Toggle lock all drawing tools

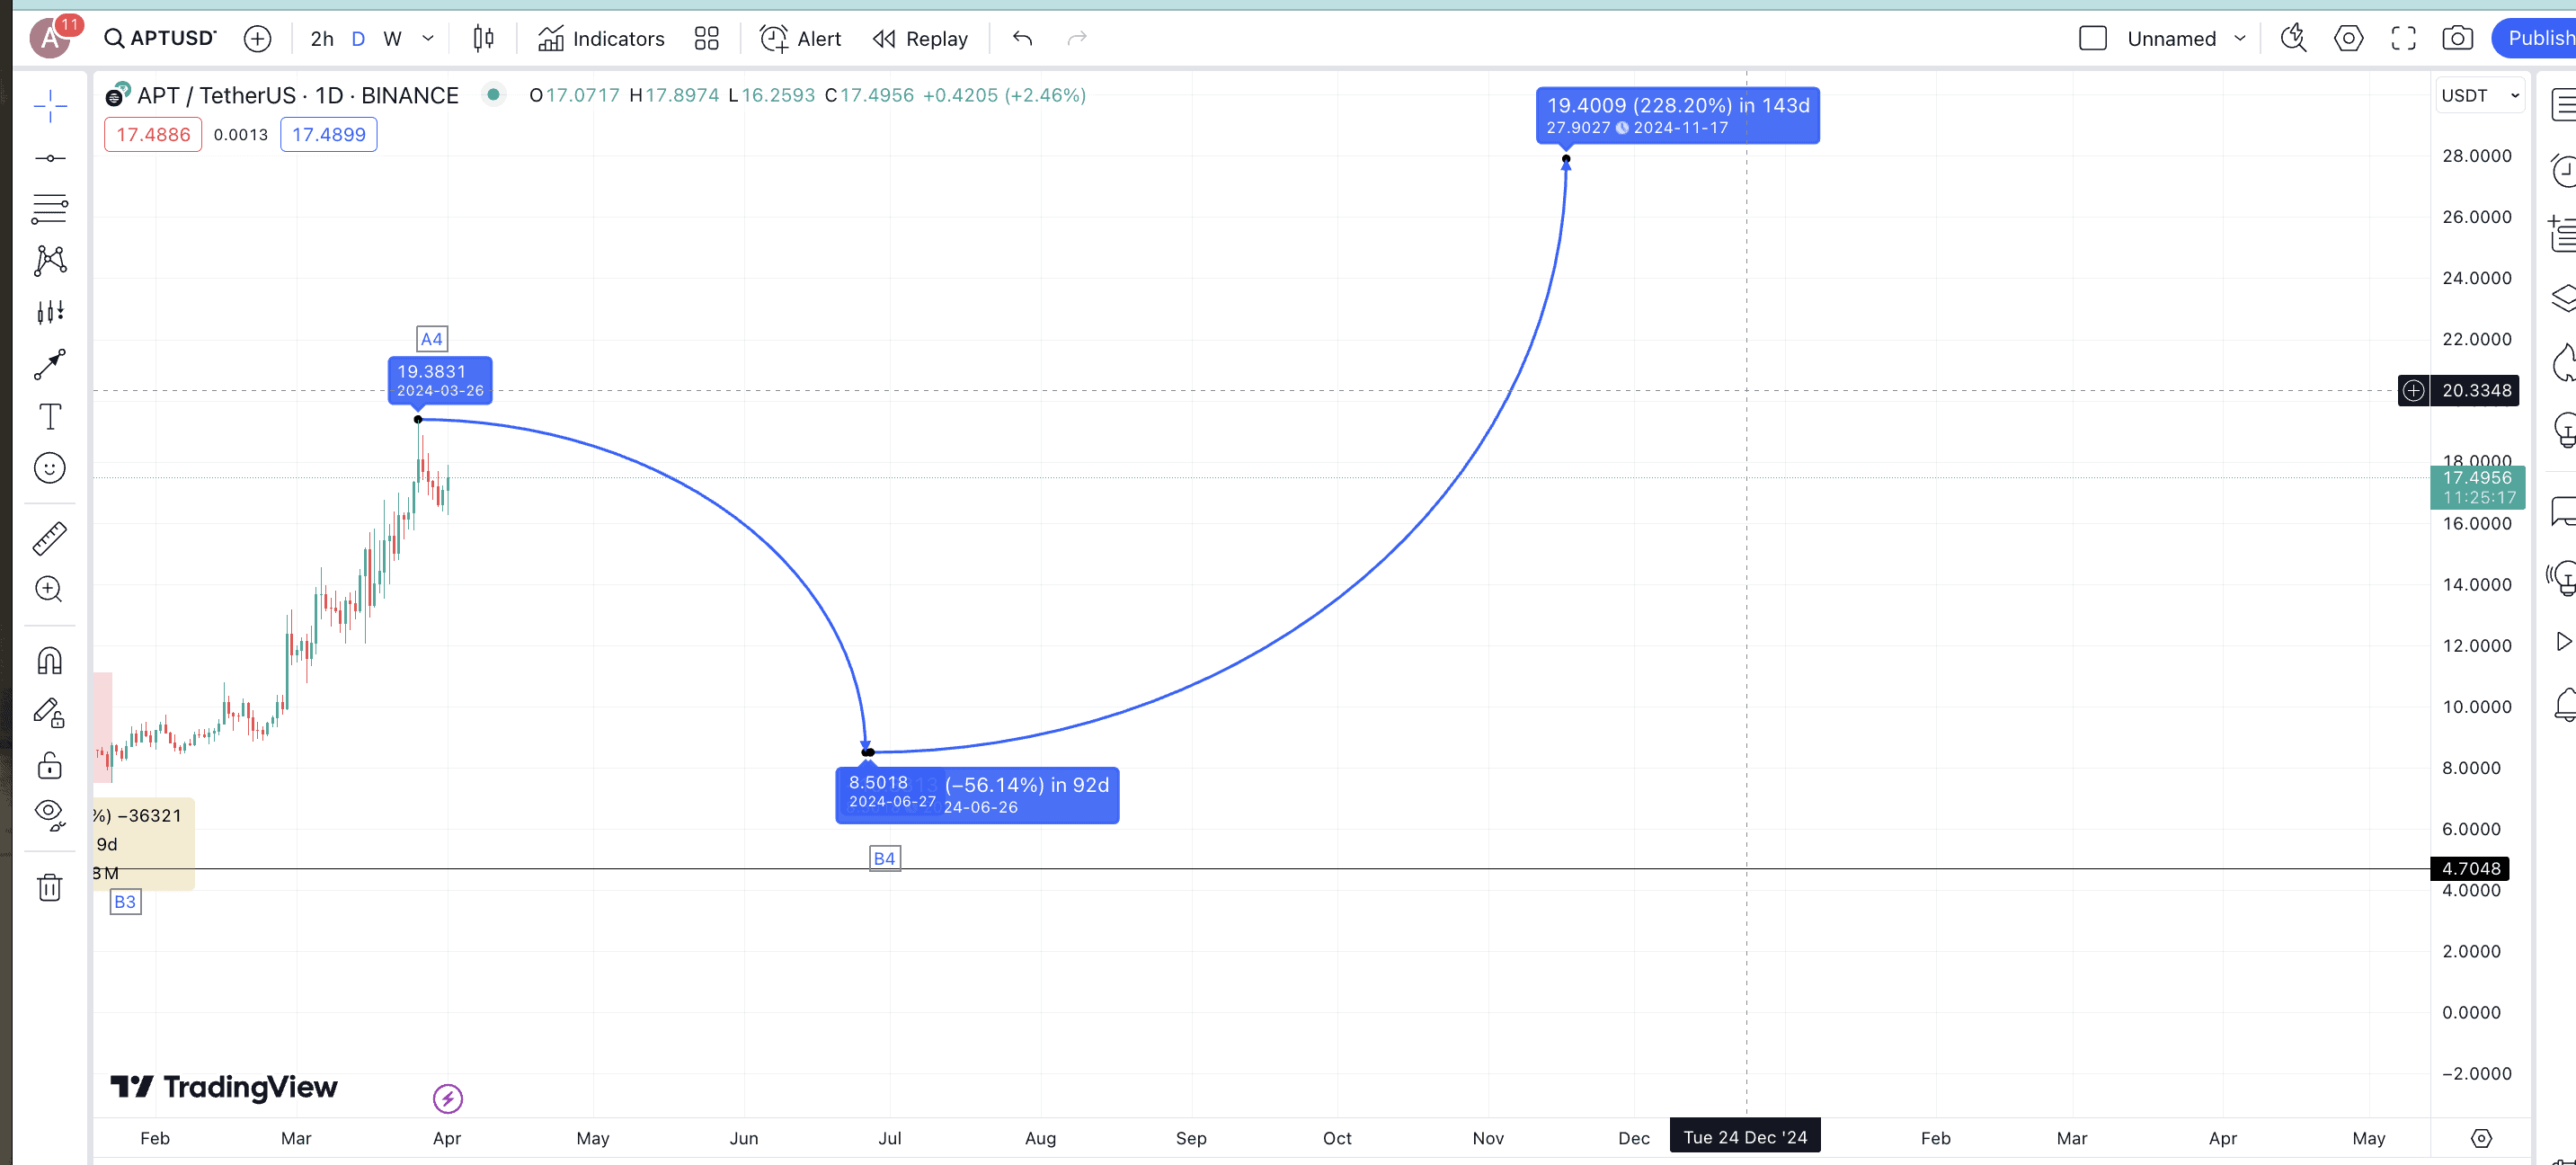[49, 766]
